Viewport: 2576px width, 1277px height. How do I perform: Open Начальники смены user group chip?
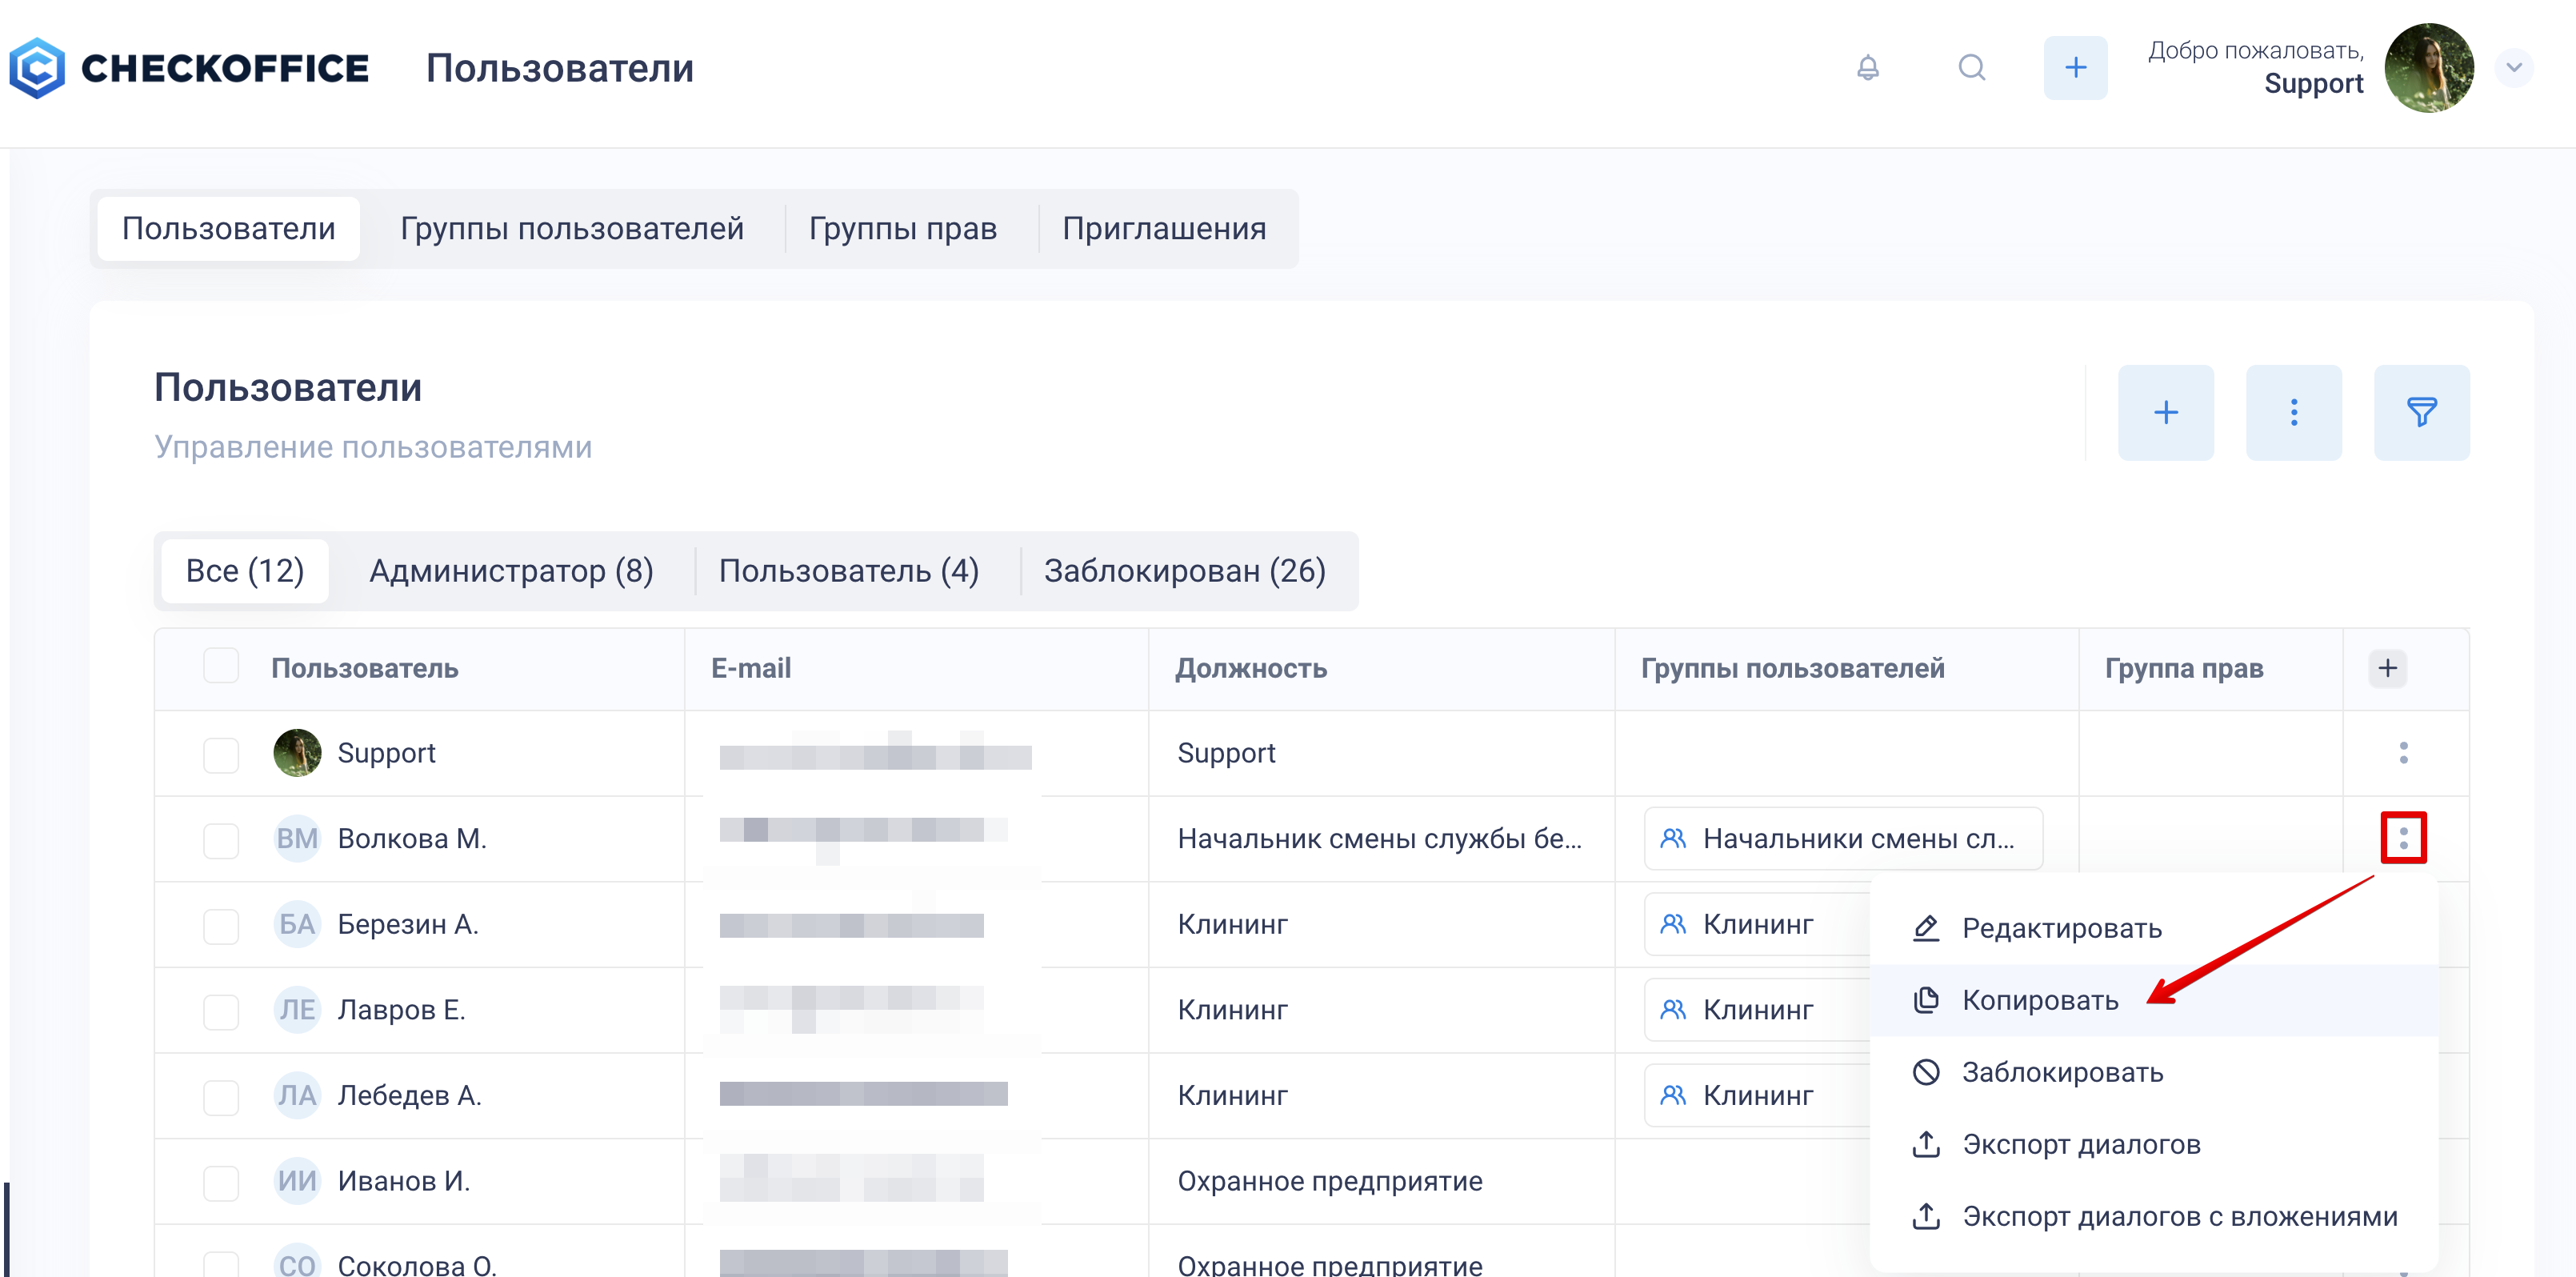click(x=1842, y=839)
